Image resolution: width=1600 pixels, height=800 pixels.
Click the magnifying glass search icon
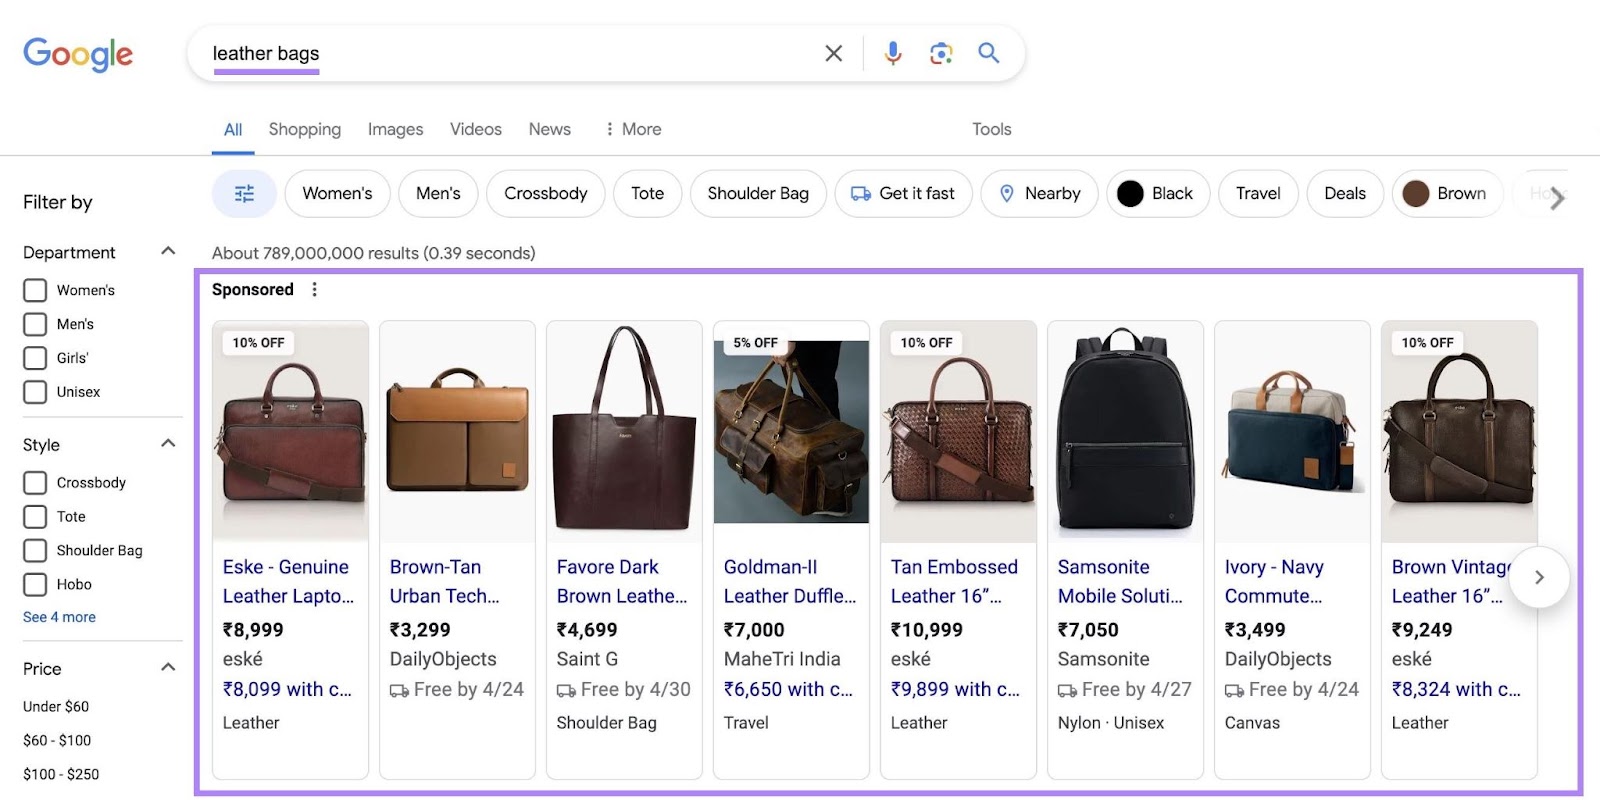[989, 53]
